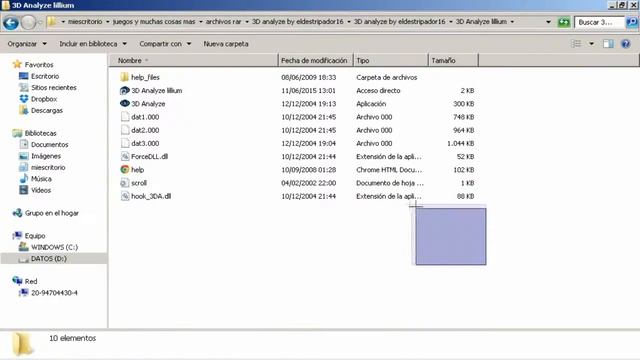
Task: Click the '10 elementos' status text
Action: [x=73, y=338]
